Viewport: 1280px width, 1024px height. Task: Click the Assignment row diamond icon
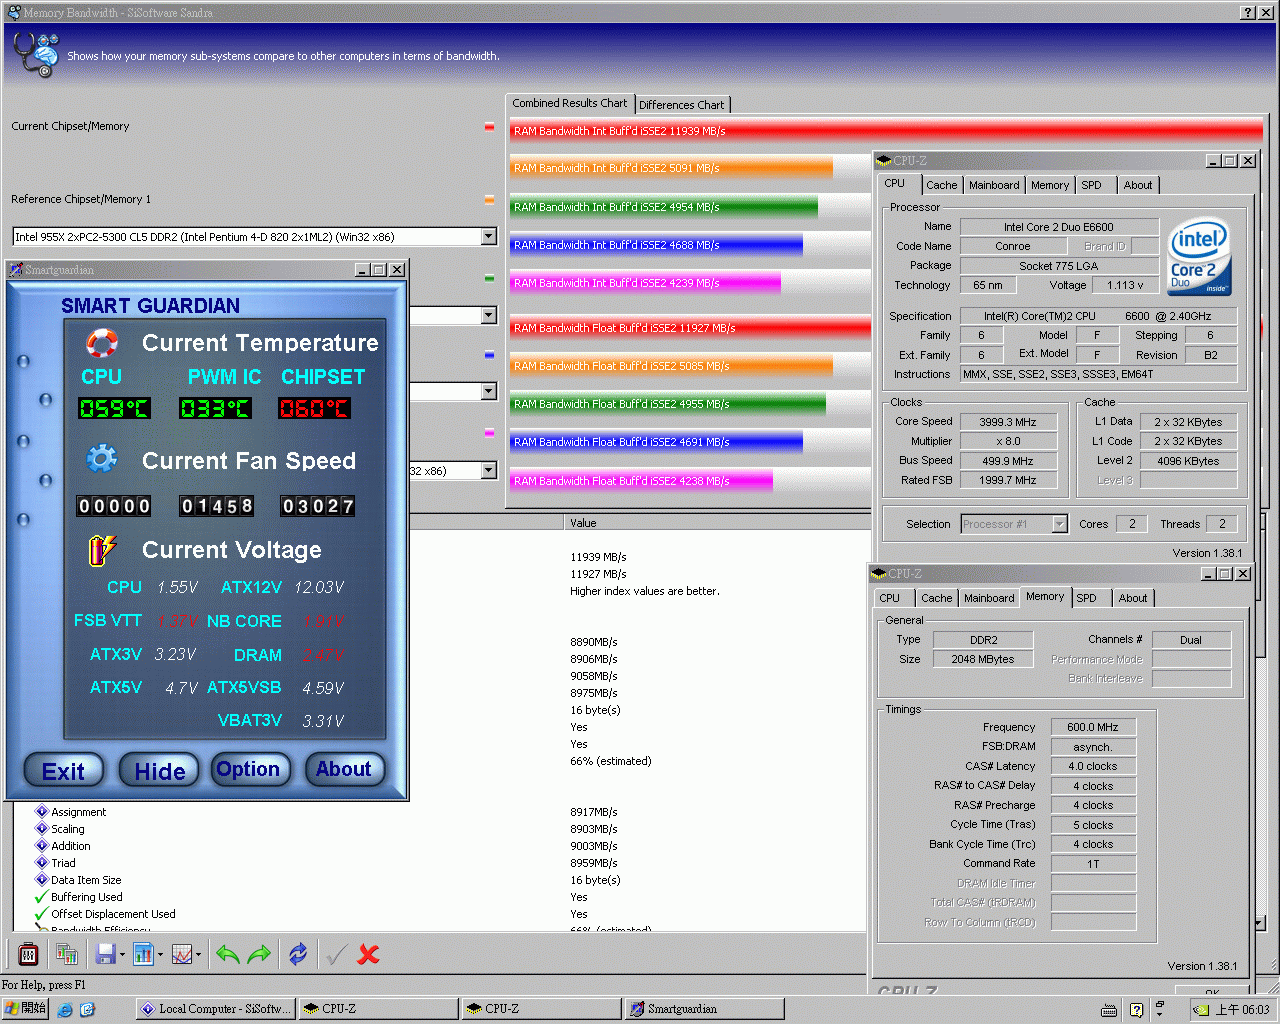pos(42,811)
